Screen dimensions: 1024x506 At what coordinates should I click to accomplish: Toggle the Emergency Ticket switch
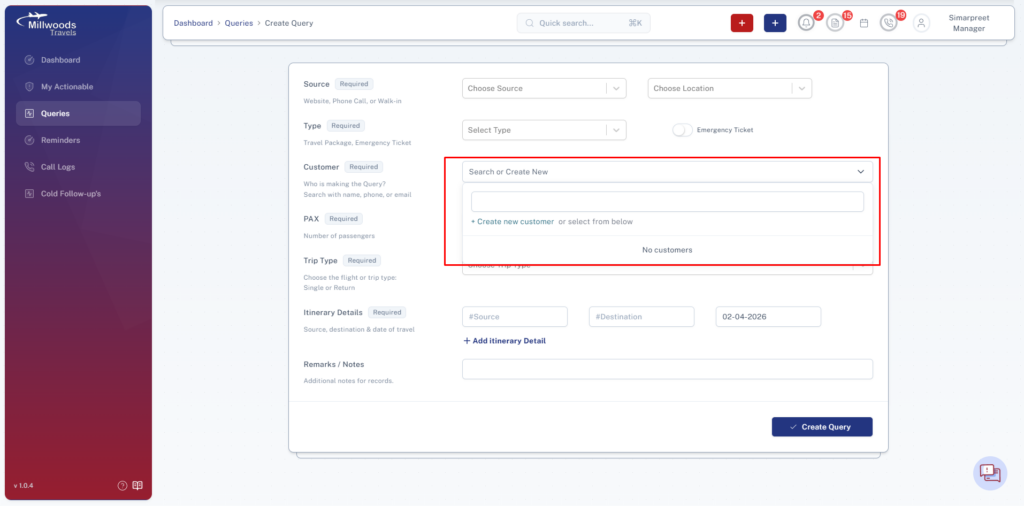(682, 130)
